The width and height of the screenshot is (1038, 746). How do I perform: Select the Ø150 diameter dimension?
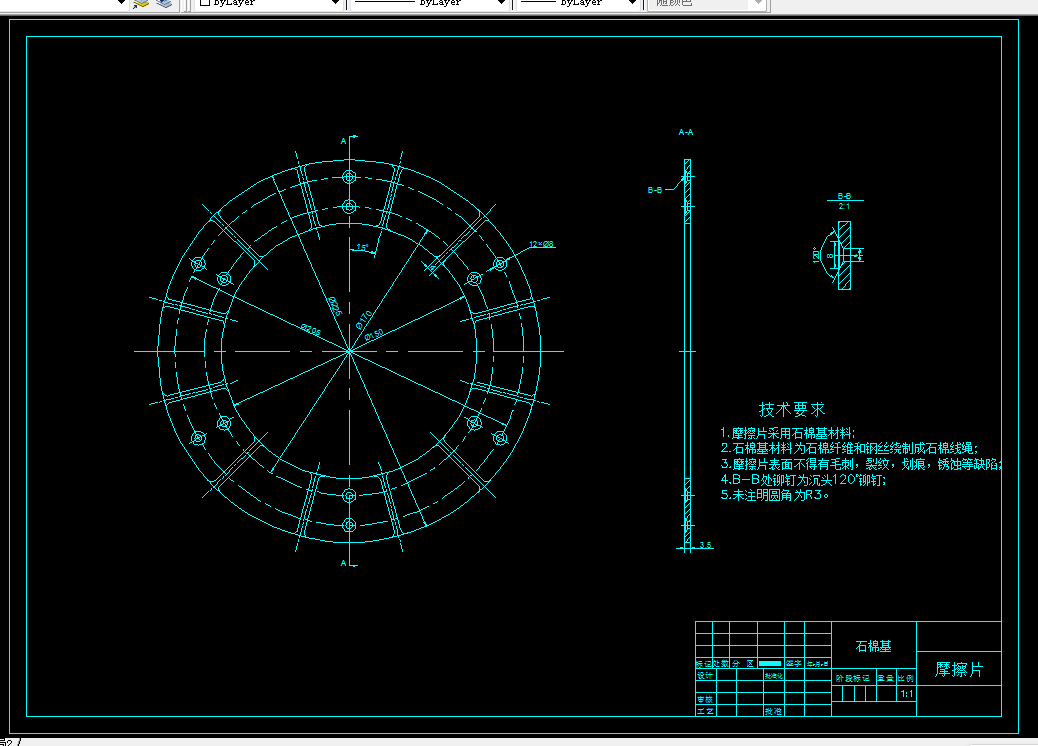[374, 335]
